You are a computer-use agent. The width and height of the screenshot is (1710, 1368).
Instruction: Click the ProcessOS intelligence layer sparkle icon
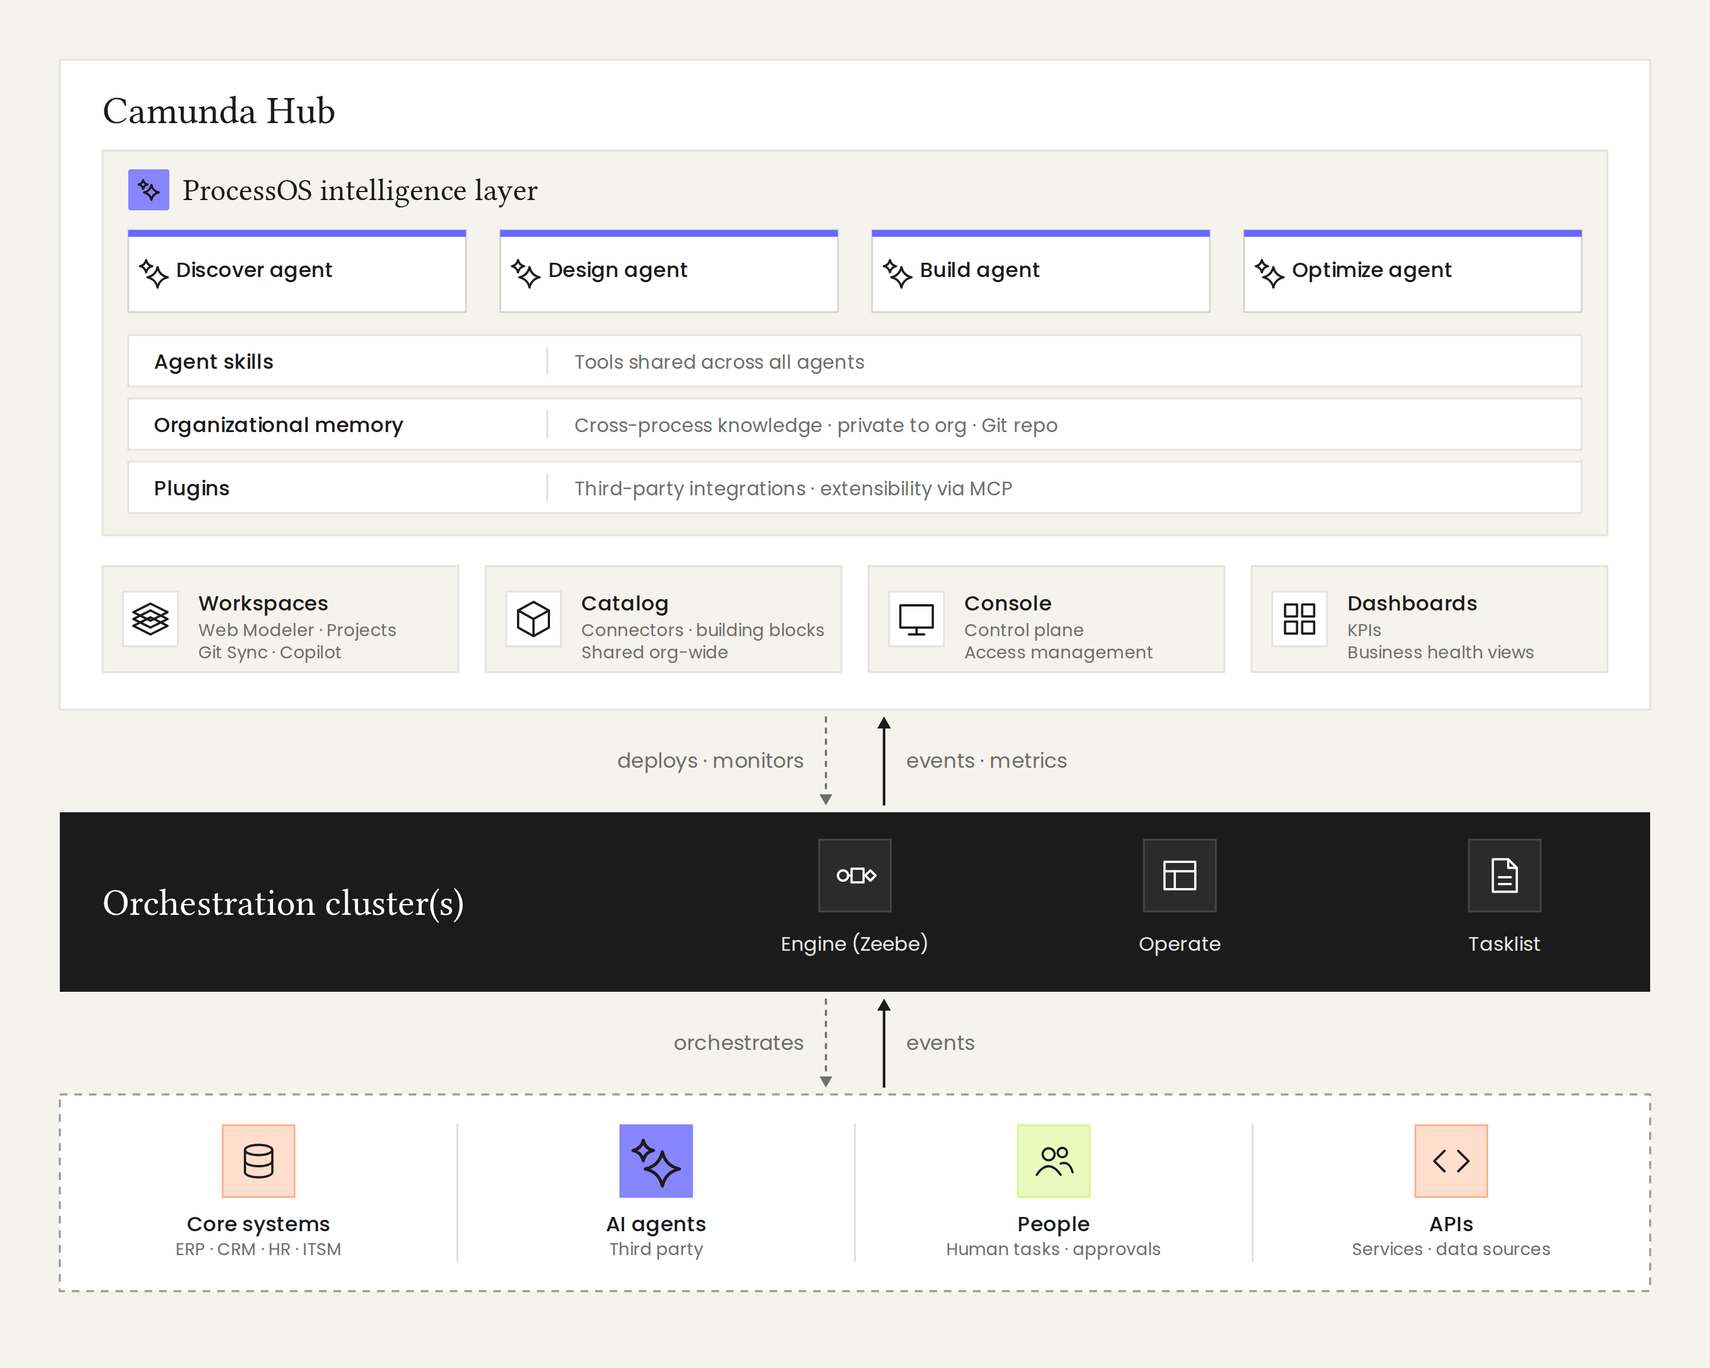[x=148, y=190]
